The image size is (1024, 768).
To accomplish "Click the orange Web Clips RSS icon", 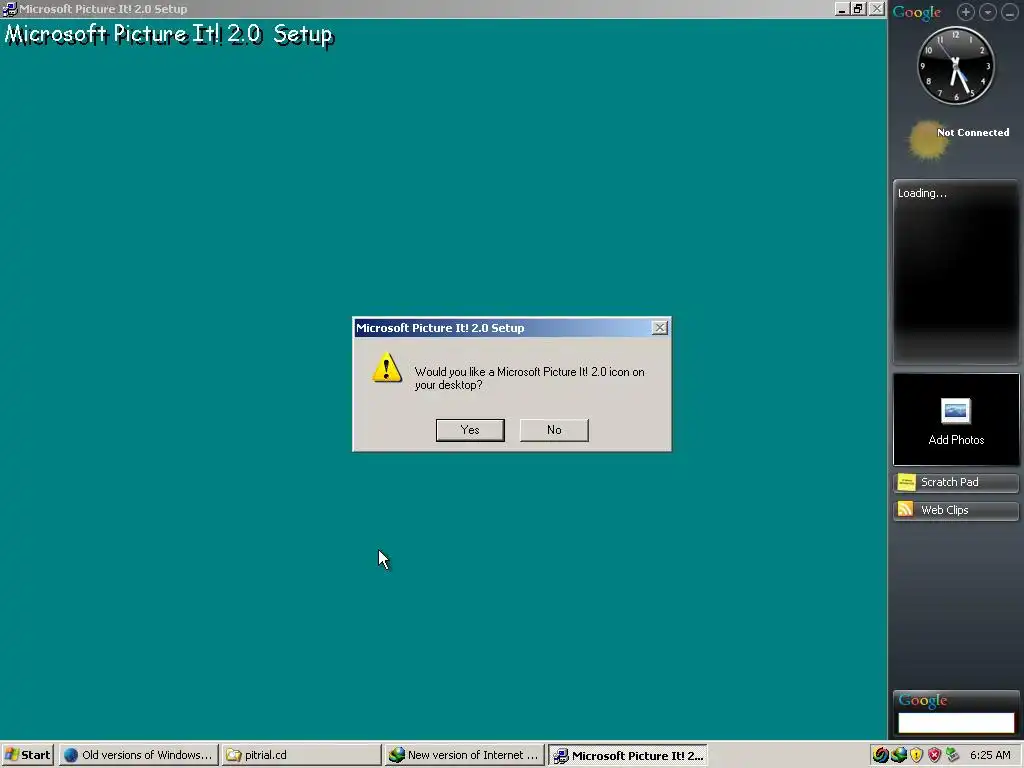I will (906, 509).
